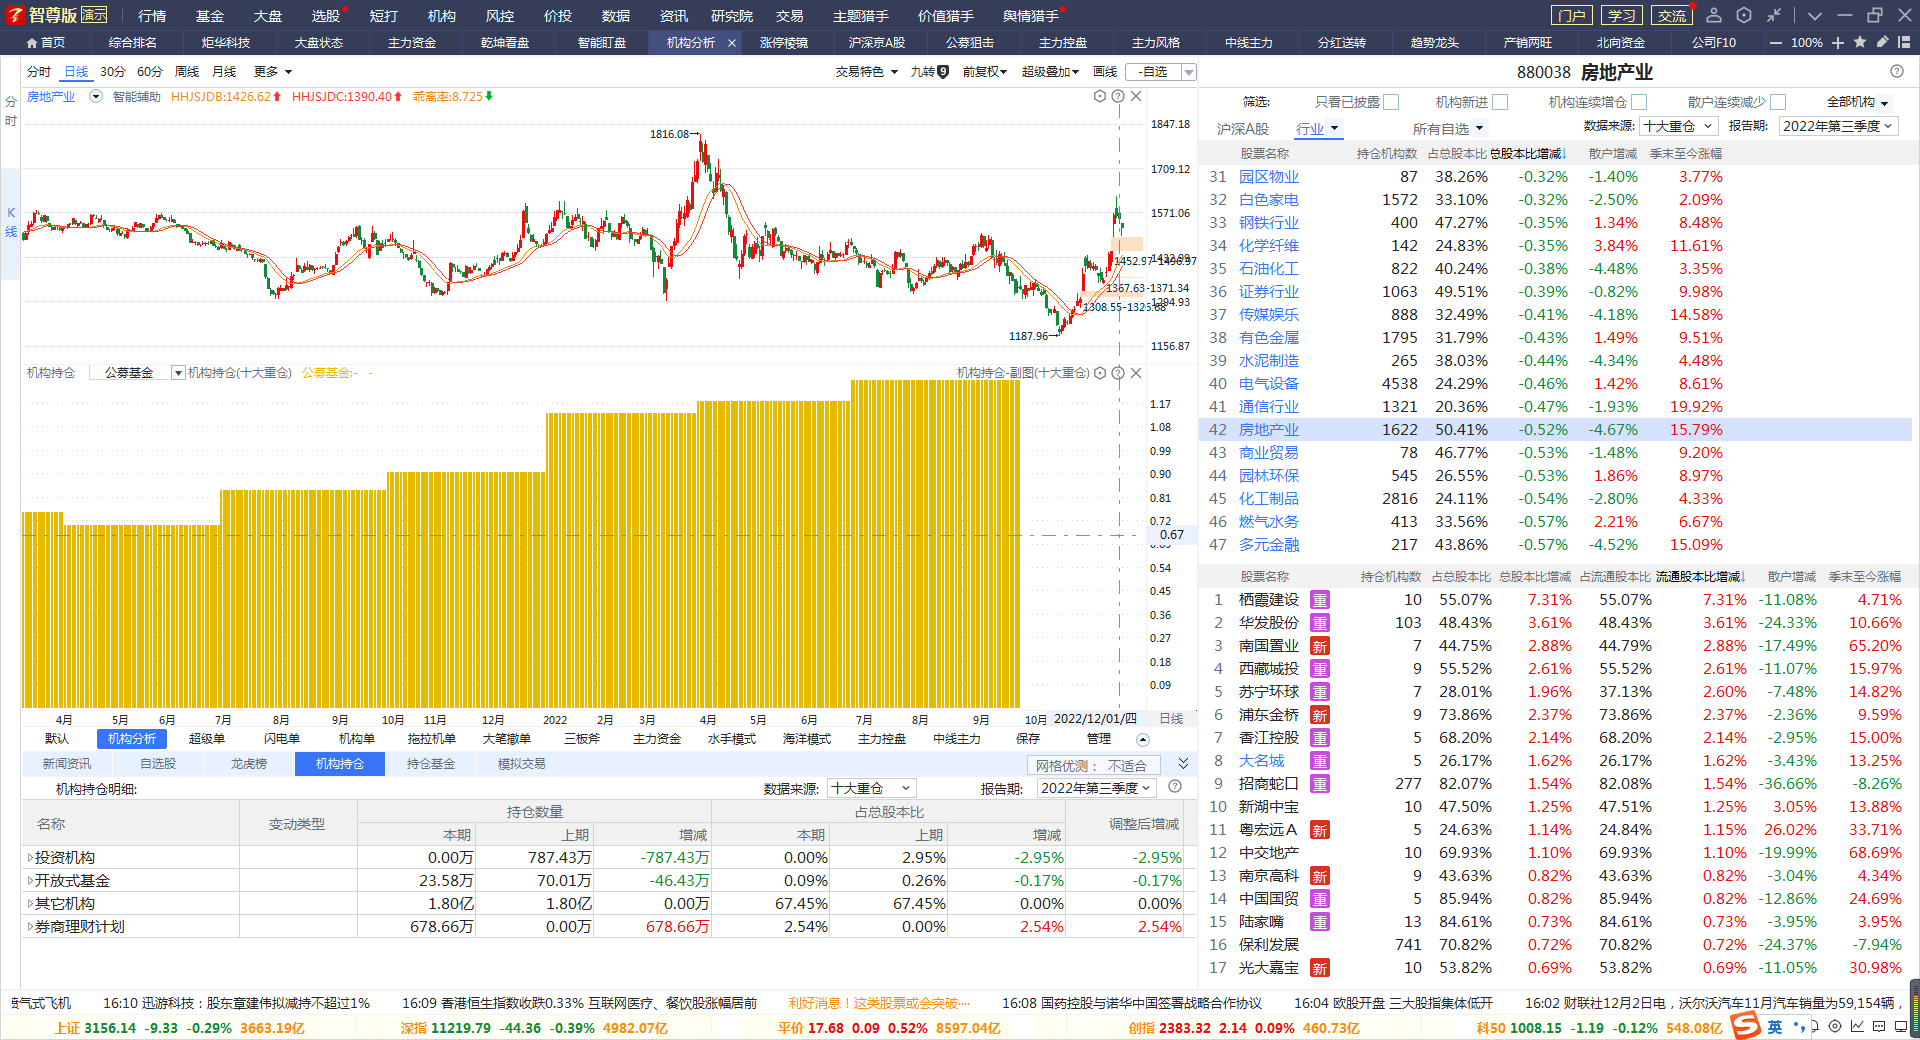The height and width of the screenshot is (1040, 1920).
Task: Switch to the 持仓基金 tab
Action: click(x=431, y=764)
